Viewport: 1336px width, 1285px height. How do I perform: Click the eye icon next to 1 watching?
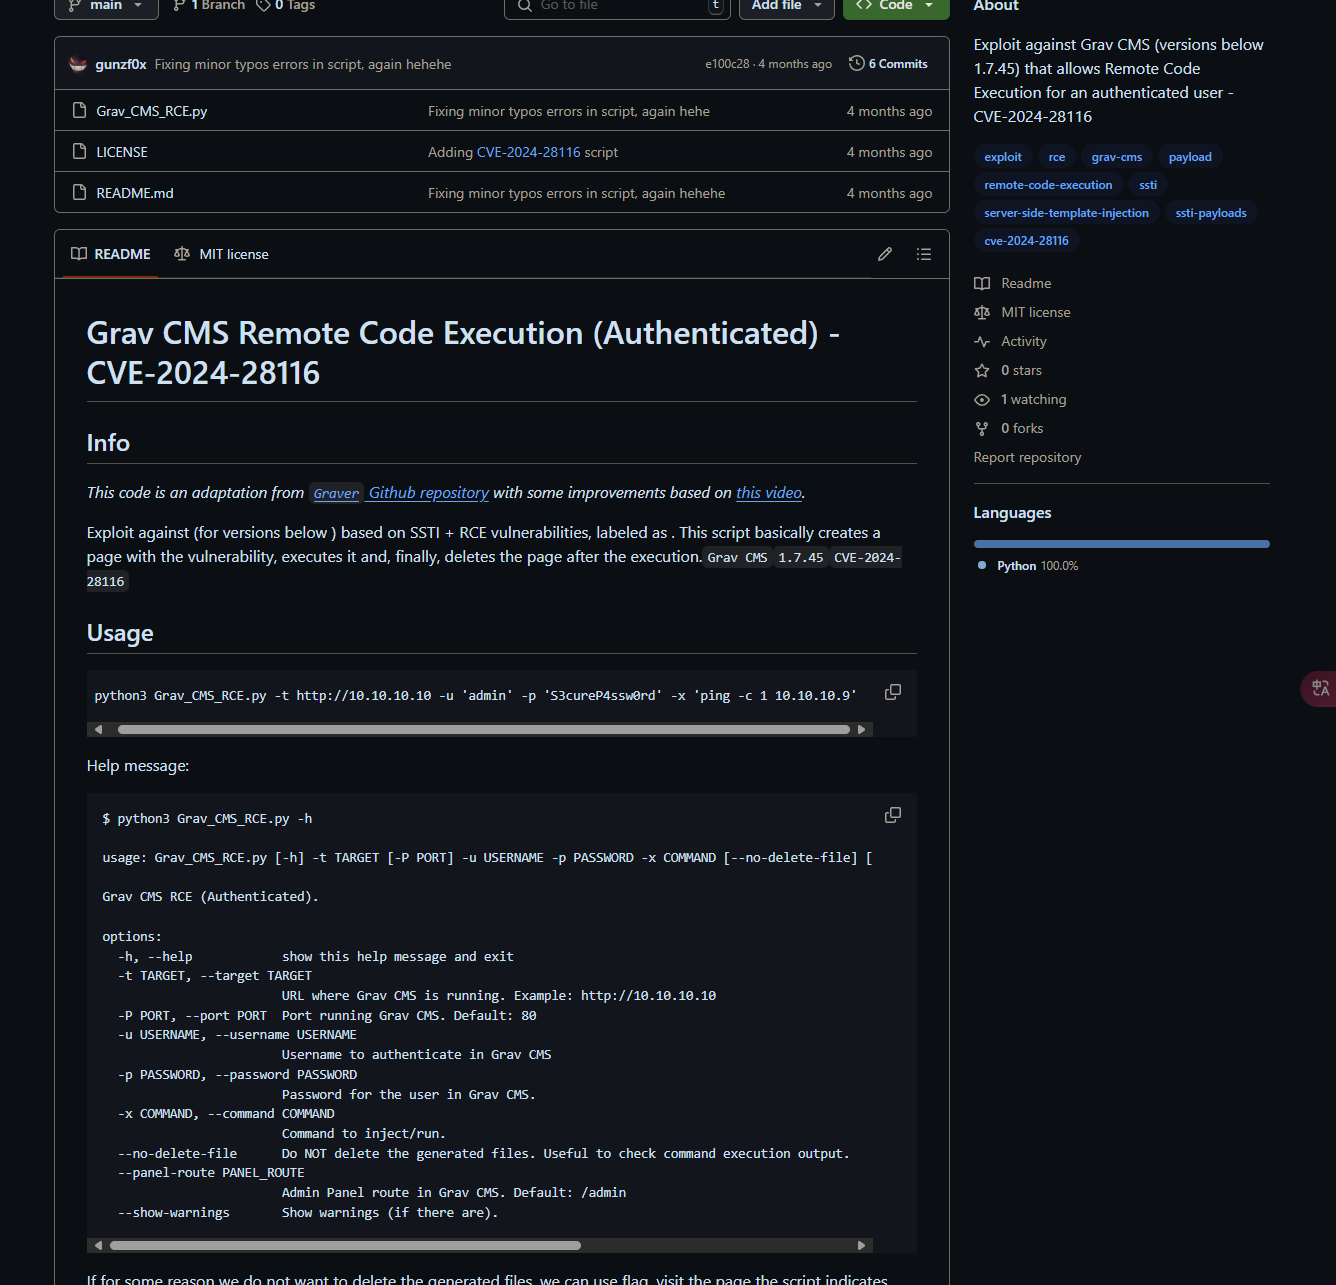pyautogui.click(x=982, y=399)
